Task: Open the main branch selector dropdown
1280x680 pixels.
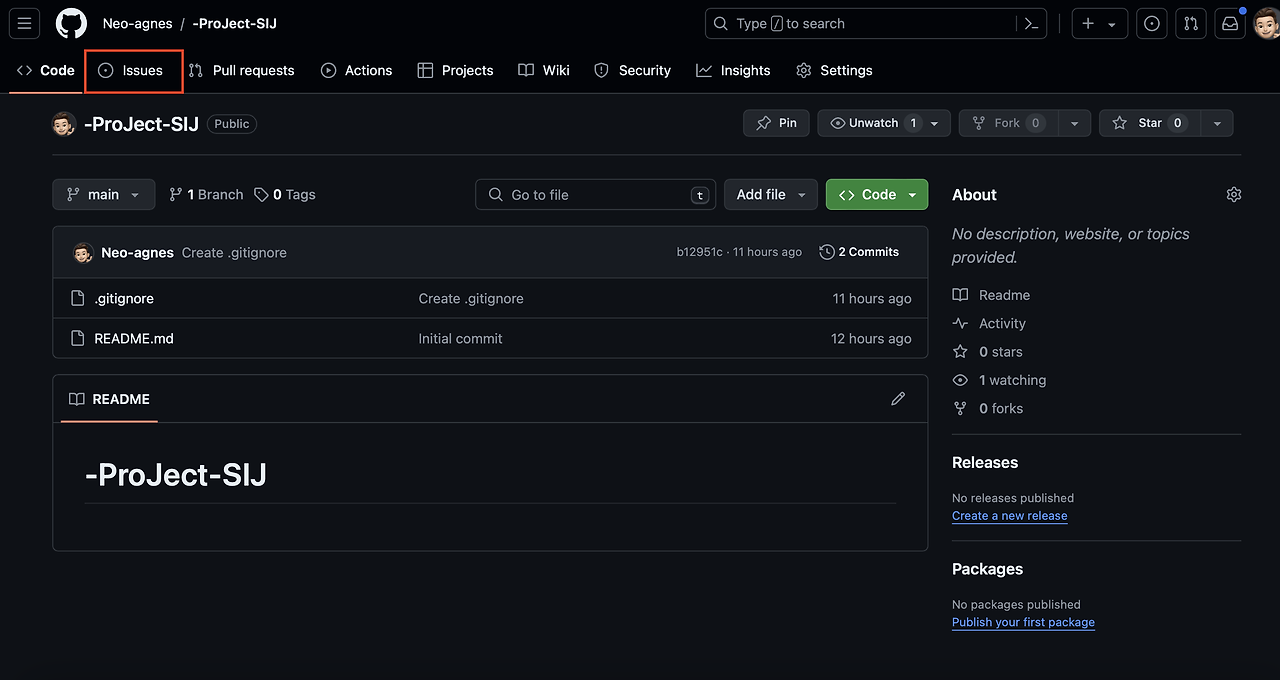Action: point(104,194)
